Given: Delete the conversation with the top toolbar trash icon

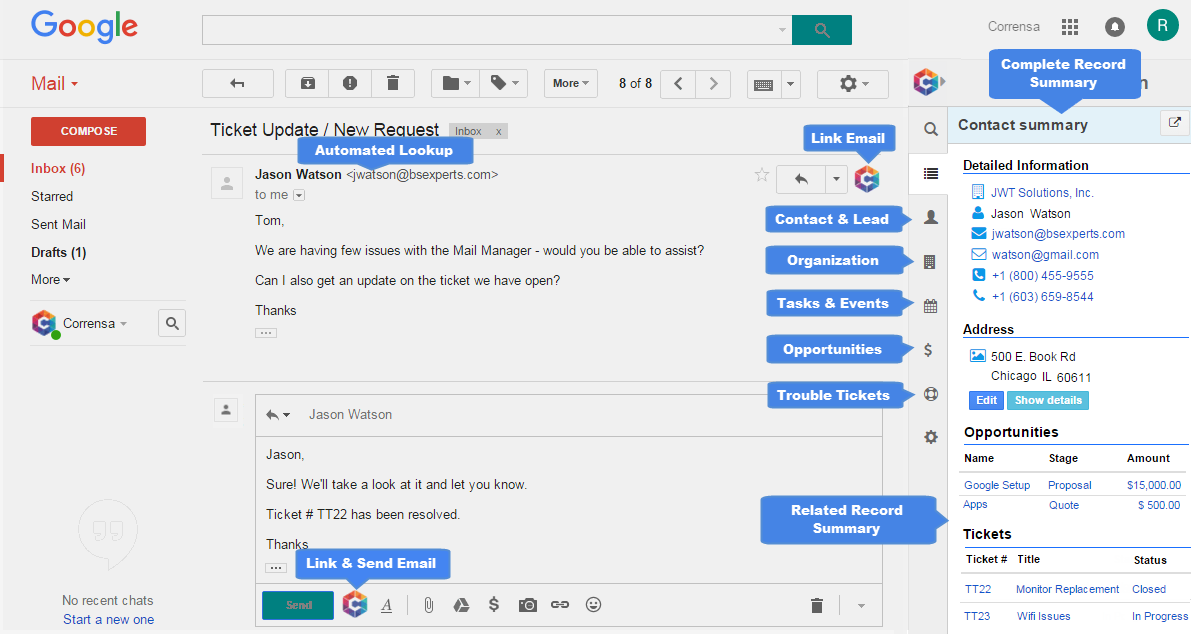Looking at the screenshot, I should pos(393,84).
